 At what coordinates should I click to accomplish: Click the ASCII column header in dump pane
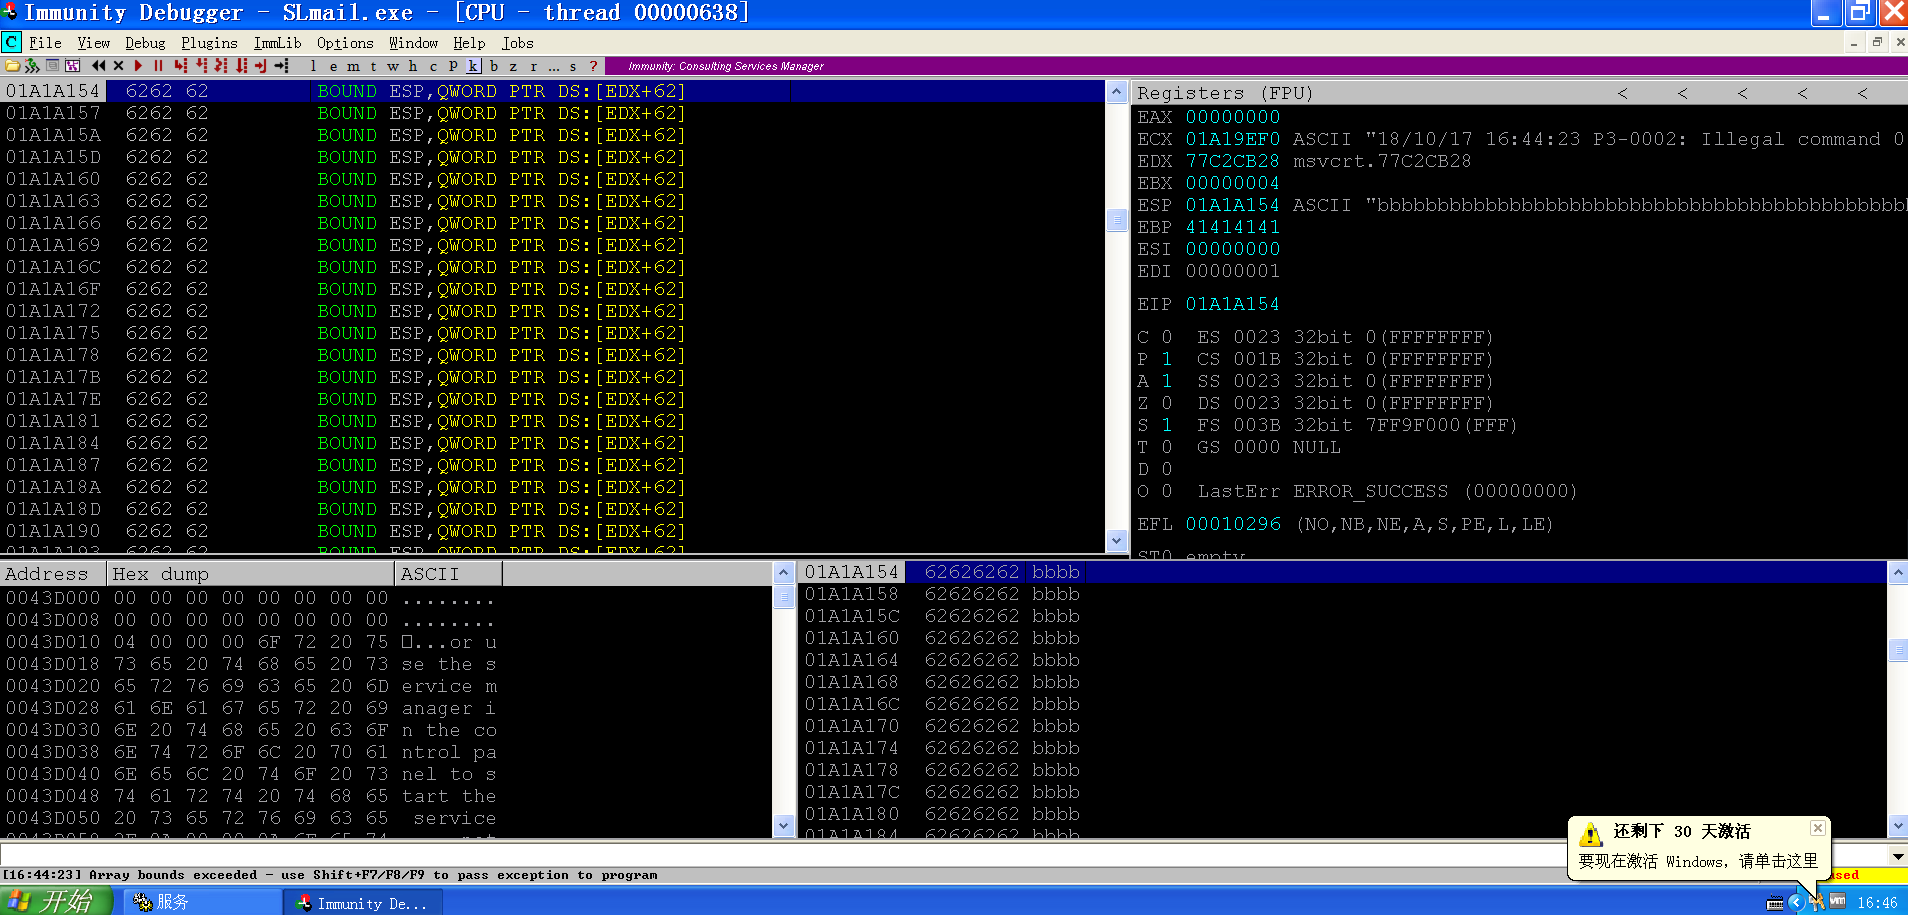pos(448,574)
